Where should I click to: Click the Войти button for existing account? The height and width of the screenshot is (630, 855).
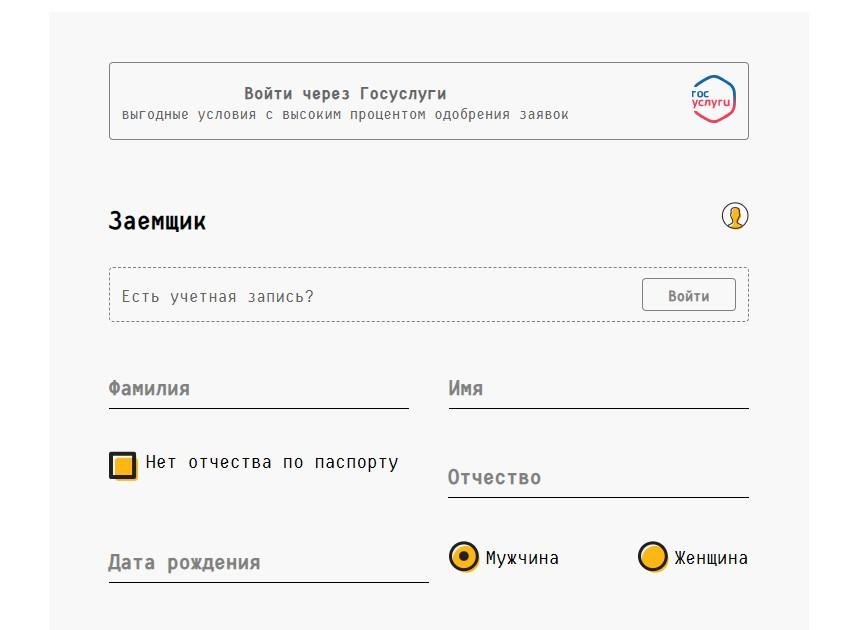689,295
